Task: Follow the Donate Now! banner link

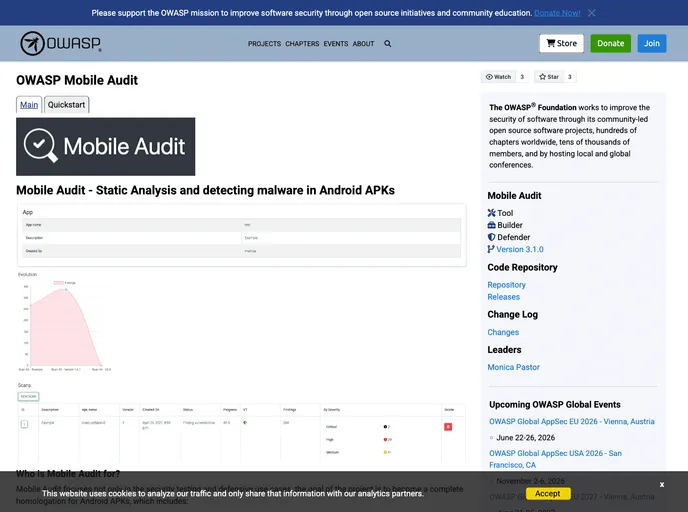Action: (557, 13)
